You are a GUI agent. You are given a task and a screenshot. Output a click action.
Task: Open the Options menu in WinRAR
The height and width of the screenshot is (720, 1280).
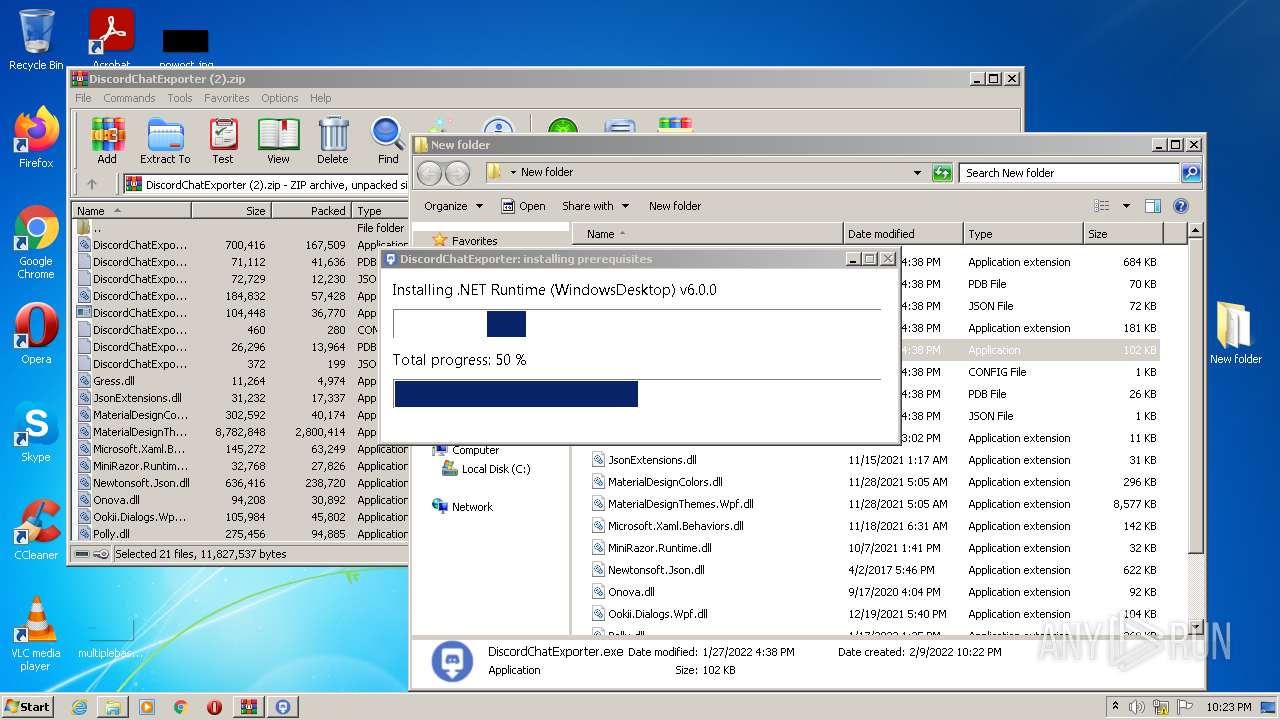point(280,98)
